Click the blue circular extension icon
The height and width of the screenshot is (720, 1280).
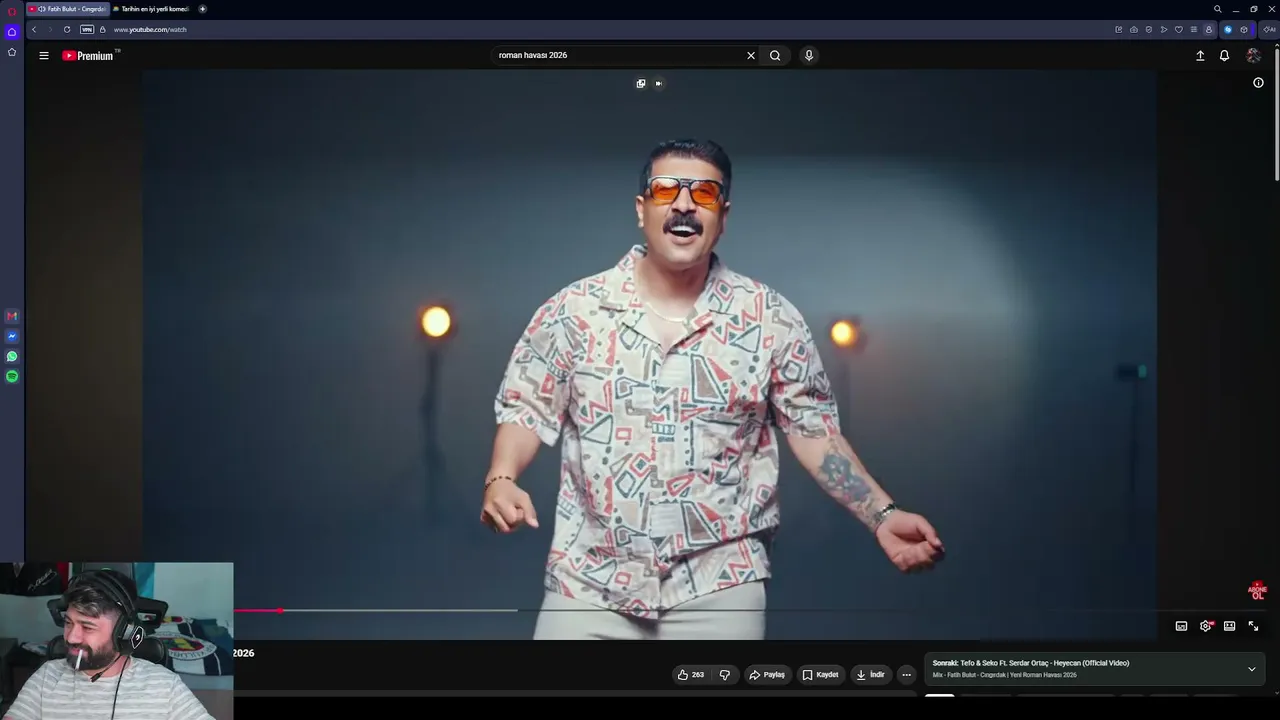click(1228, 30)
